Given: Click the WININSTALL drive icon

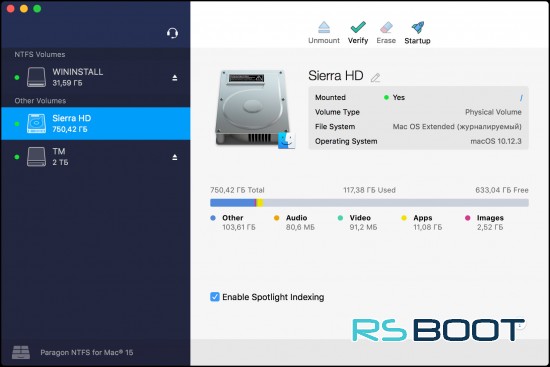Looking at the screenshot, I should 36,77.
